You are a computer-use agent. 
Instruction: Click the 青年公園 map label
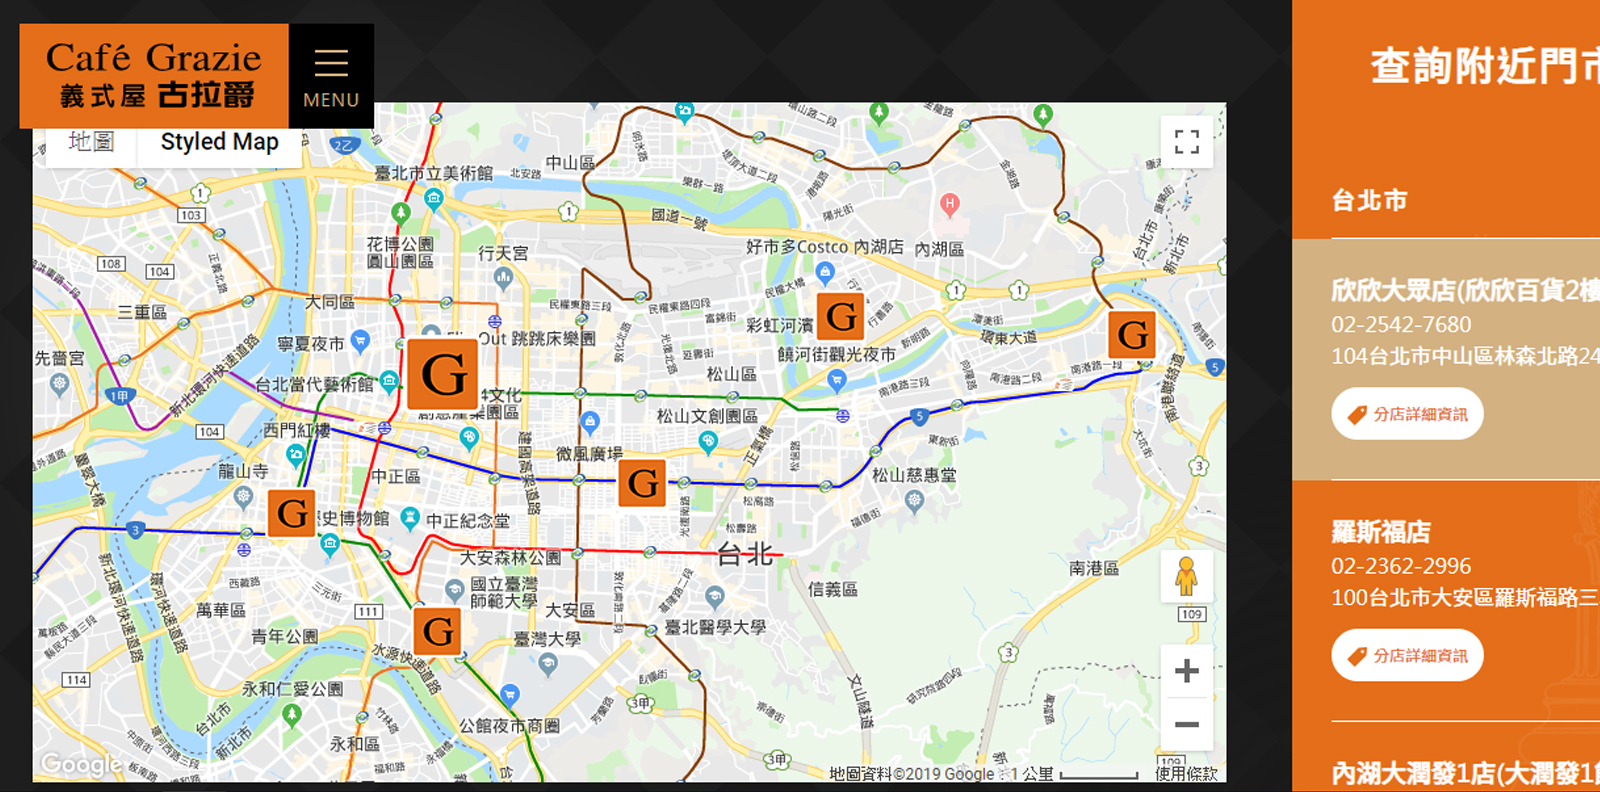pos(284,636)
